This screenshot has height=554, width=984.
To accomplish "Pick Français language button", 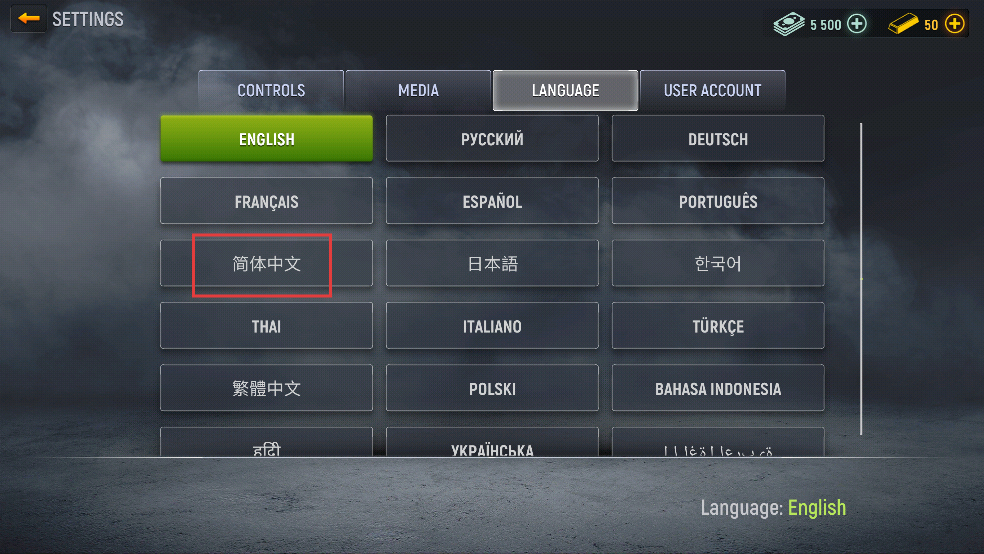I will pyautogui.click(x=267, y=201).
